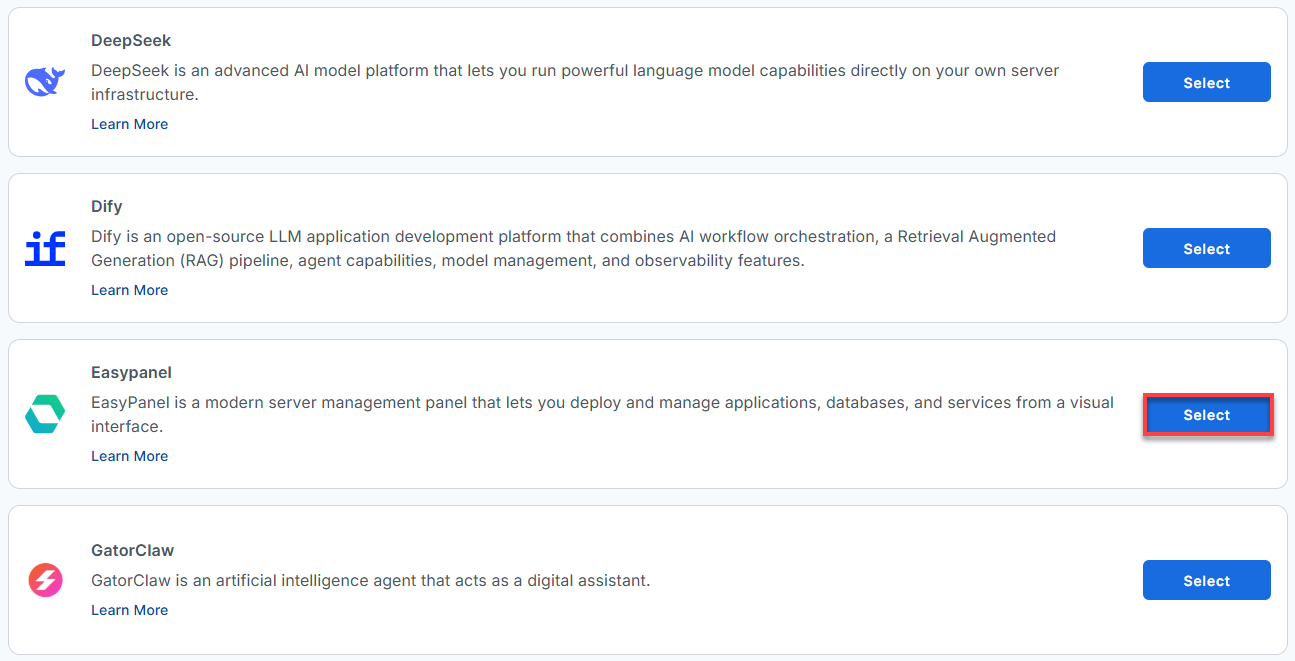Click the DeepSeek whale logo icon
Viewport: 1295px width, 661px height.
(45, 82)
